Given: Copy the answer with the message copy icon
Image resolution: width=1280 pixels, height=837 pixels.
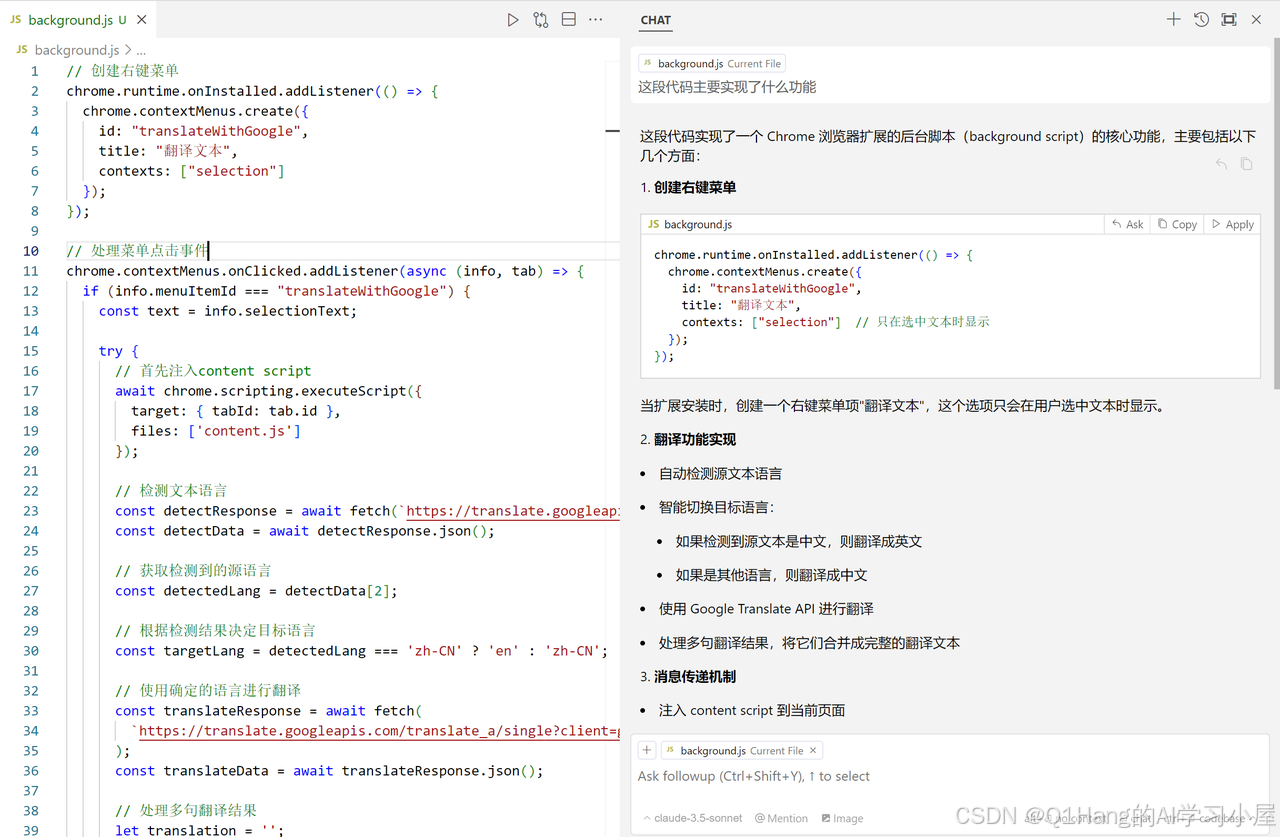Looking at the screenshot, I should (1246, 164).
